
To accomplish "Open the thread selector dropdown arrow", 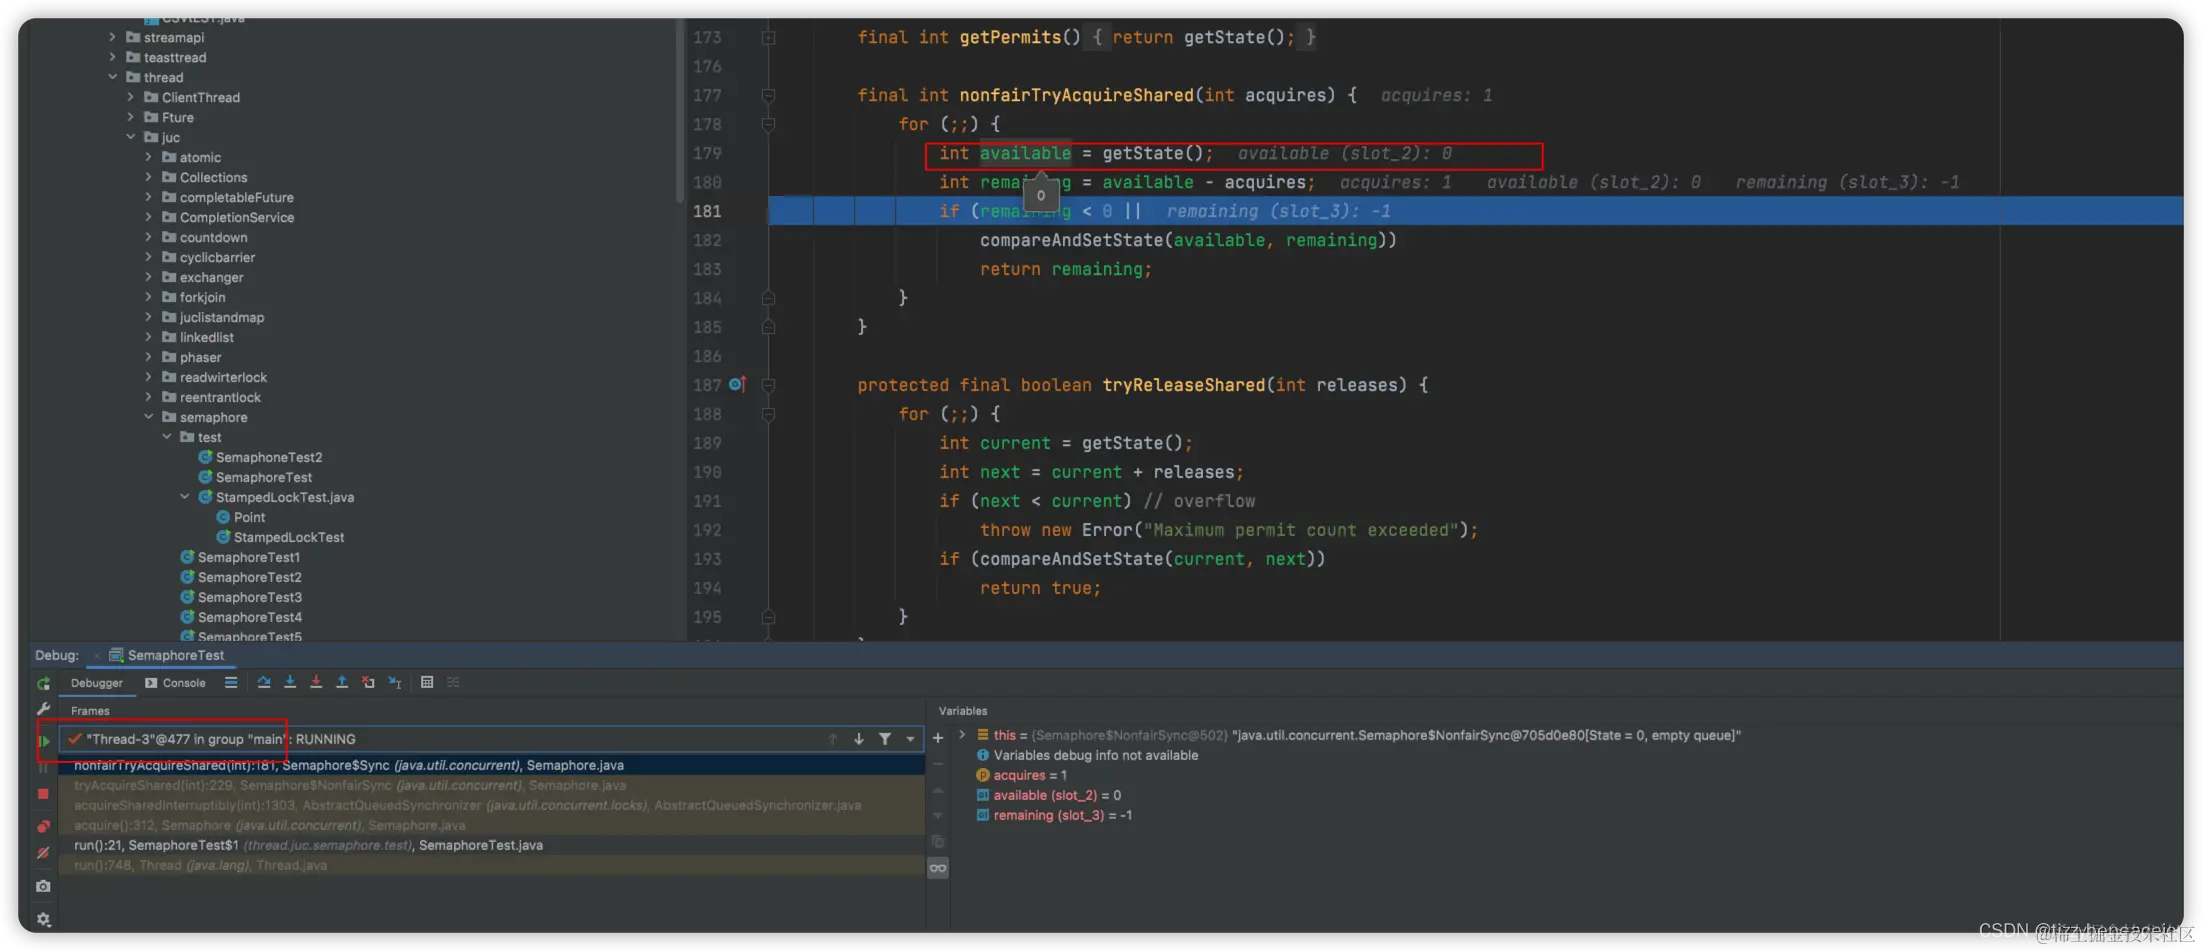I will coord(910,739).
